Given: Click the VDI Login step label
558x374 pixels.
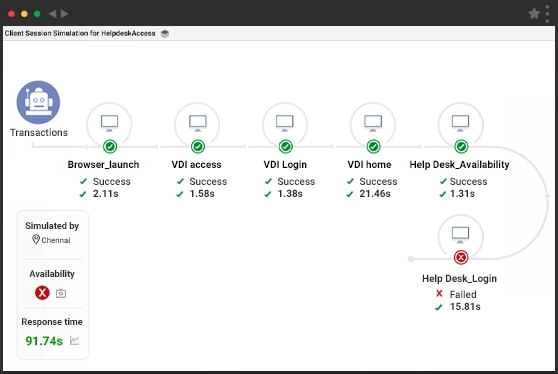Looking at the screenshot, I should click(285, 165).
